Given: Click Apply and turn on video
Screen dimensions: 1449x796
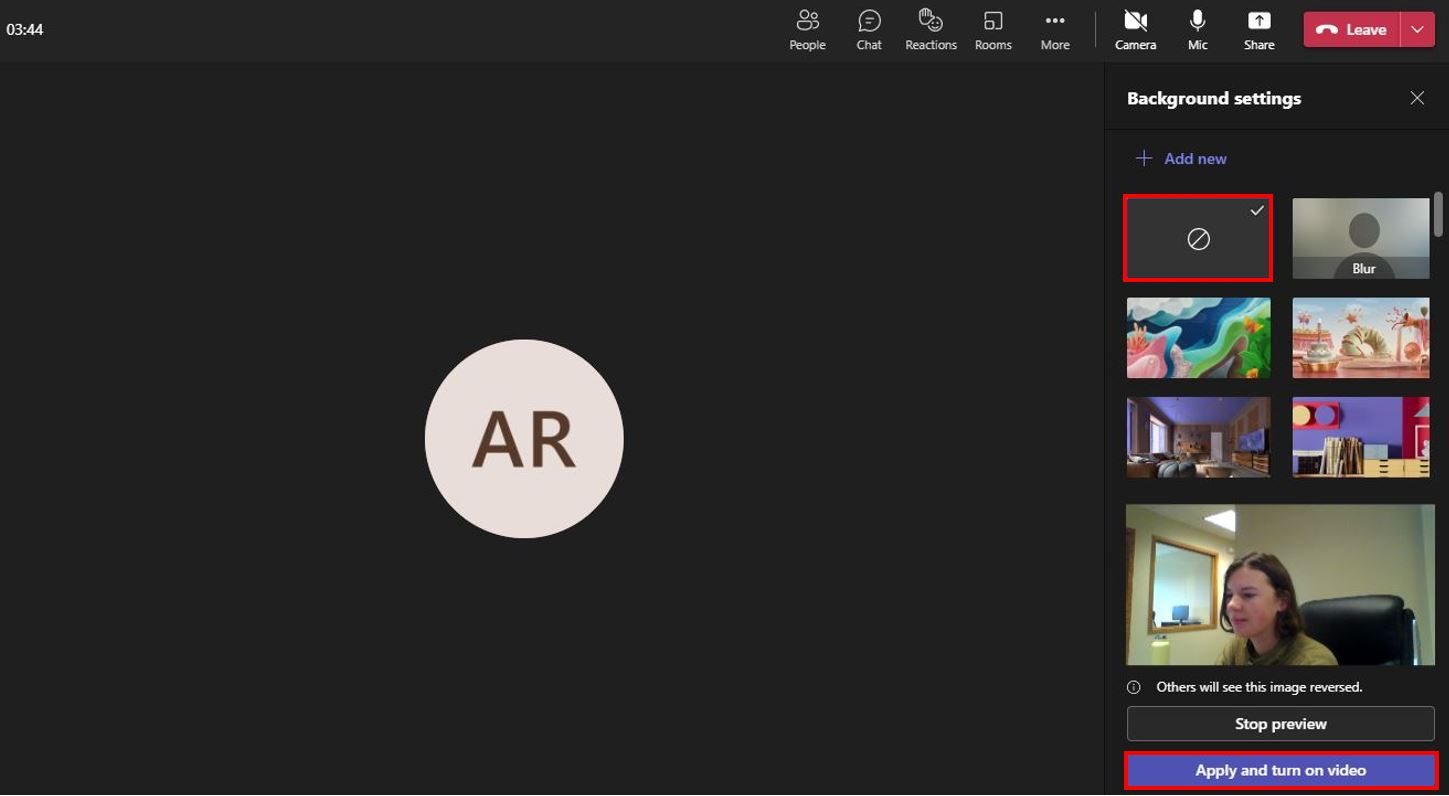Looking at the screenshot, I should (x=1280, y=770).
